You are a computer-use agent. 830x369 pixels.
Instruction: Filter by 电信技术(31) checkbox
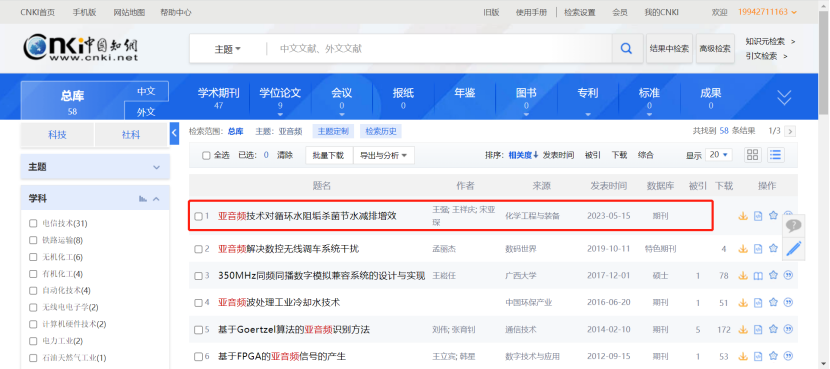point(33,223)
